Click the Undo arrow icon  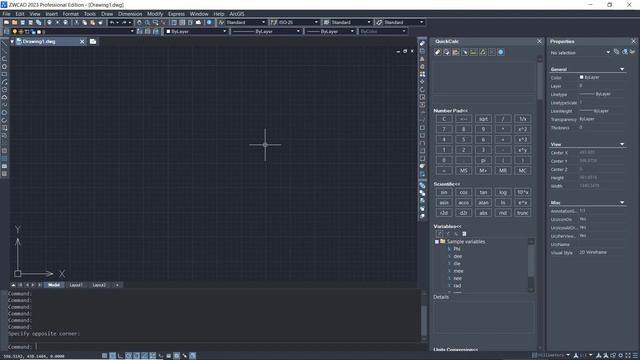(112, 22)
